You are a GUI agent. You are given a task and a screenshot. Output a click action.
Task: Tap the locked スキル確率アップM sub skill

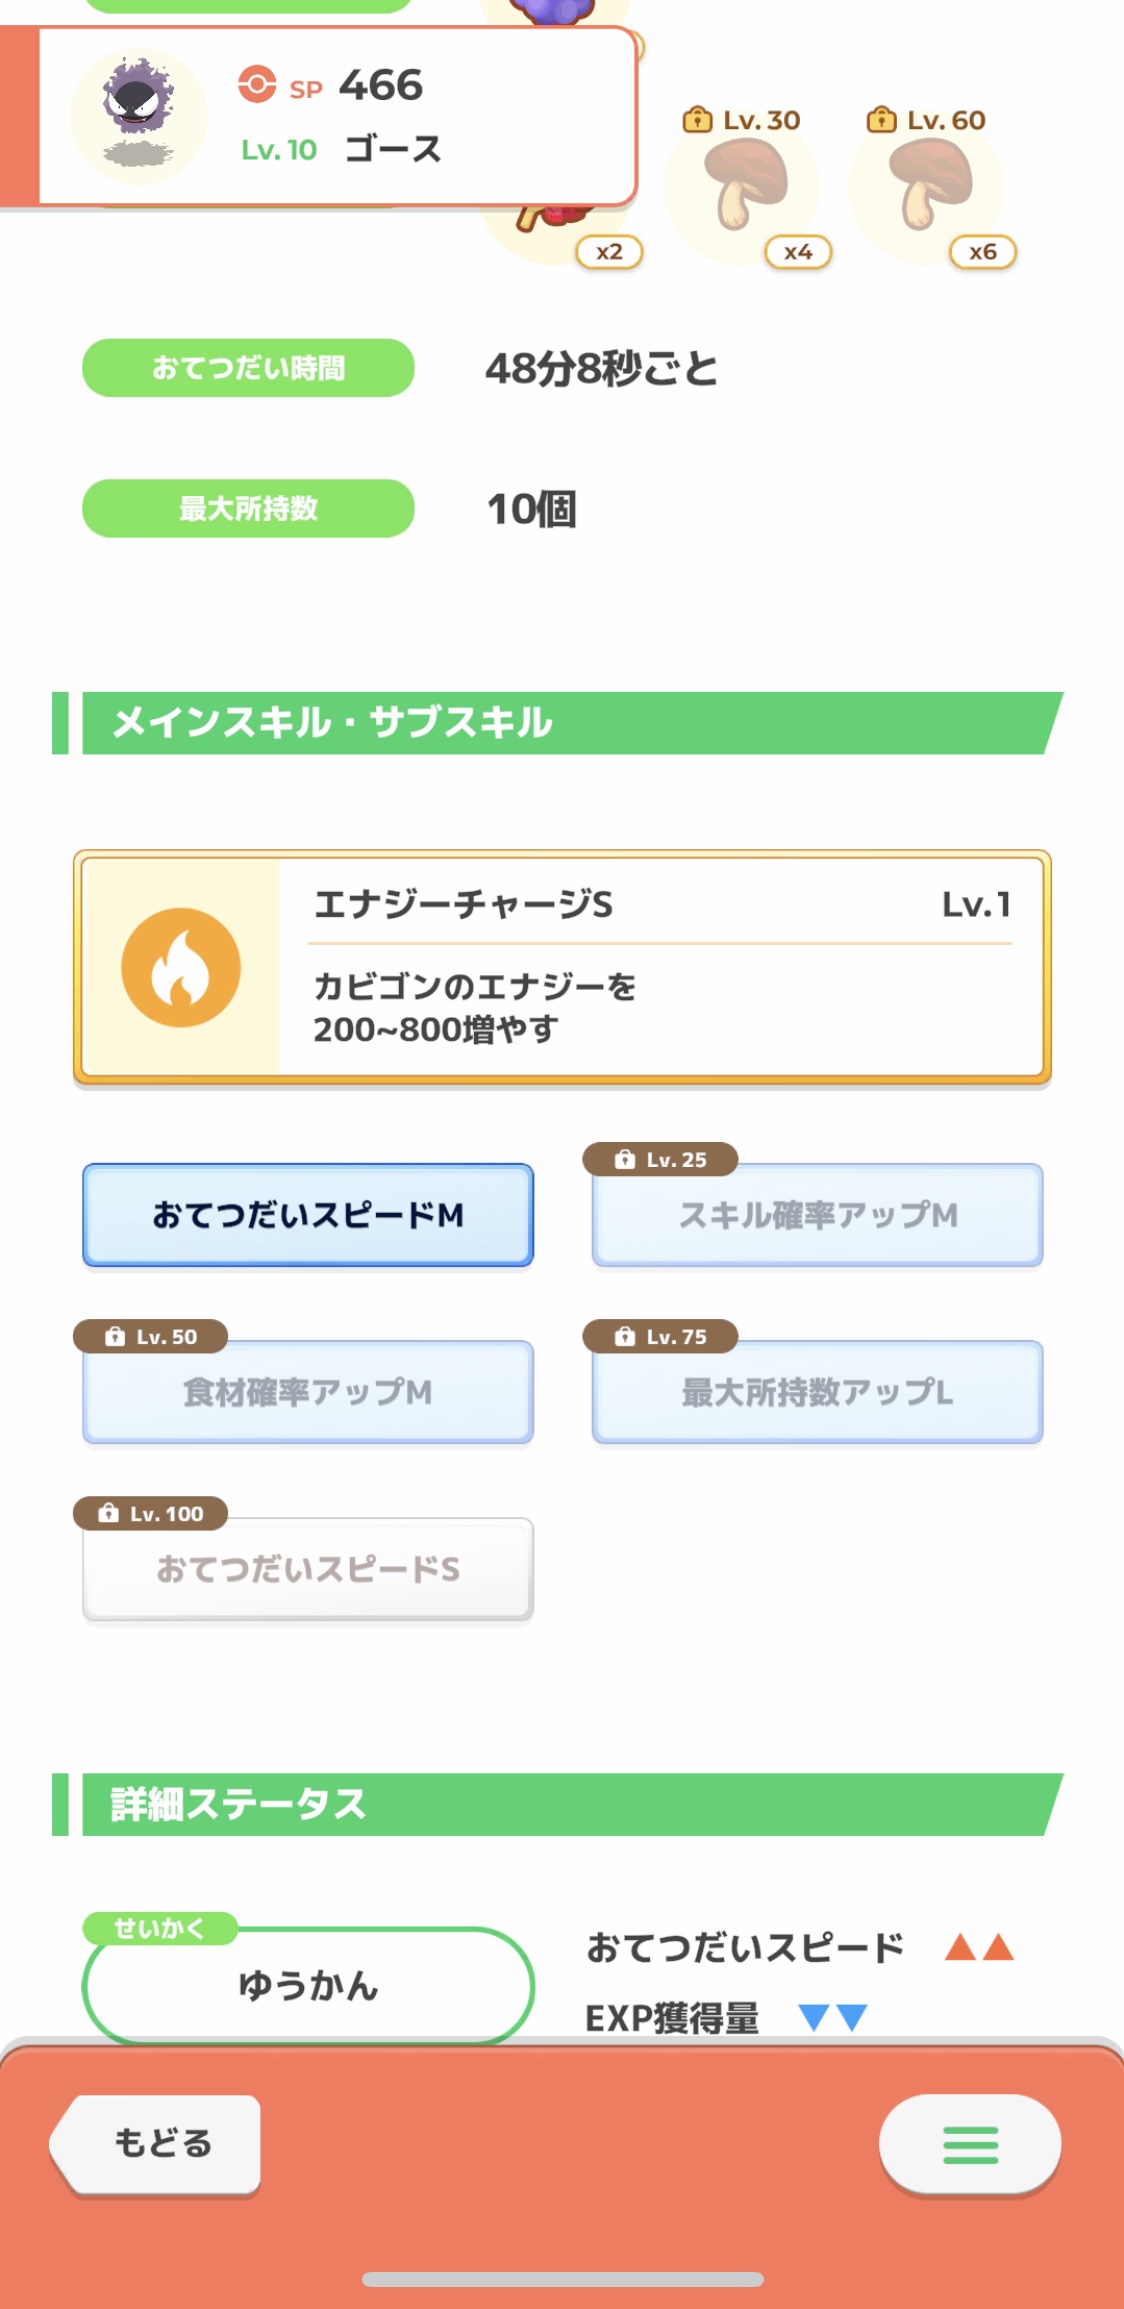click(x=817, y=1215)
